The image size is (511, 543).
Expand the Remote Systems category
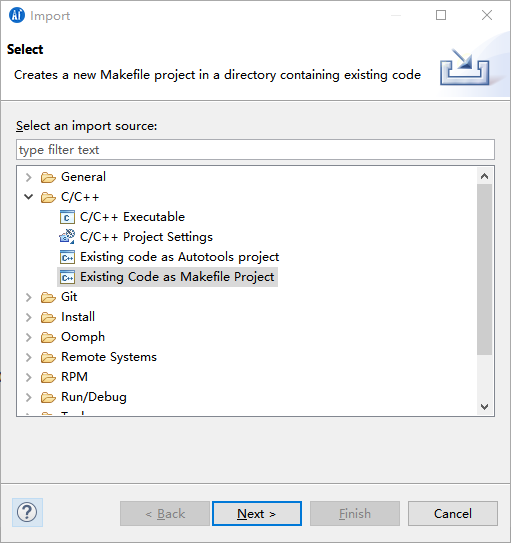(29, 357)
